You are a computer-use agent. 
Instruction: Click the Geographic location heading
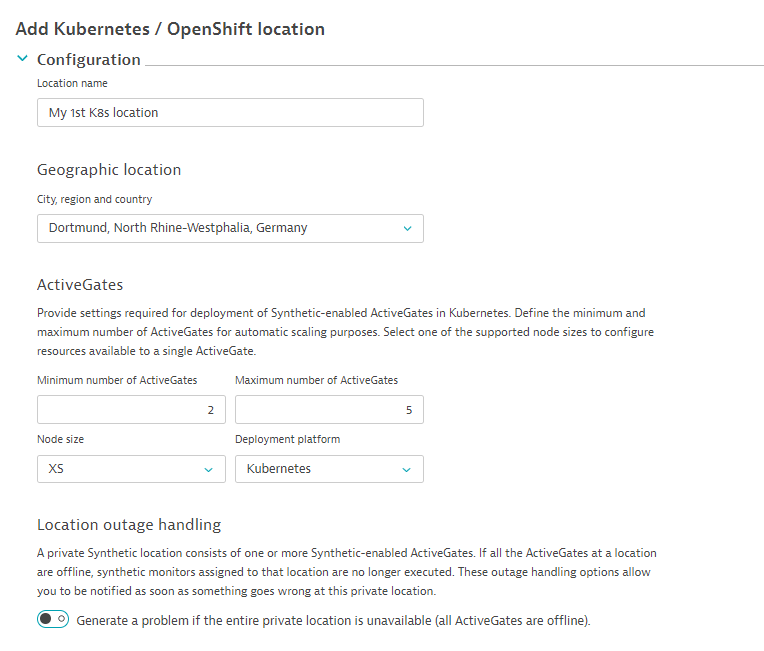109,170
